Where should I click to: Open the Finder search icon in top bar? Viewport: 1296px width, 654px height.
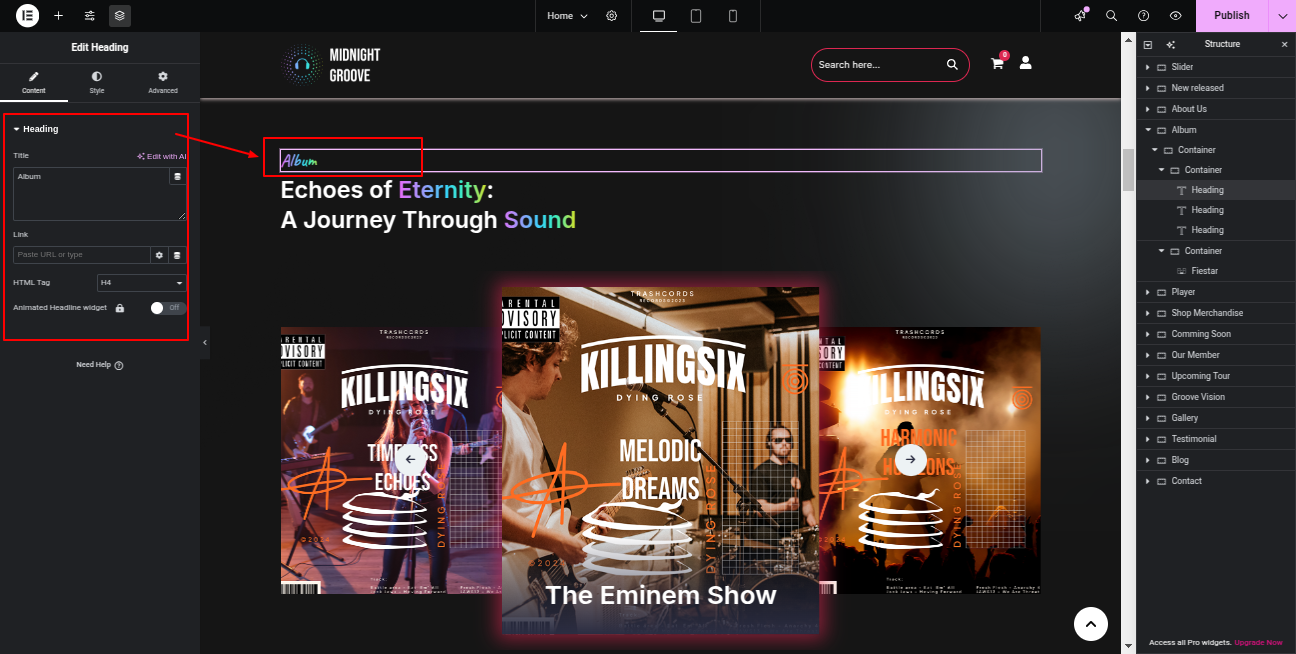point(1112,16)
